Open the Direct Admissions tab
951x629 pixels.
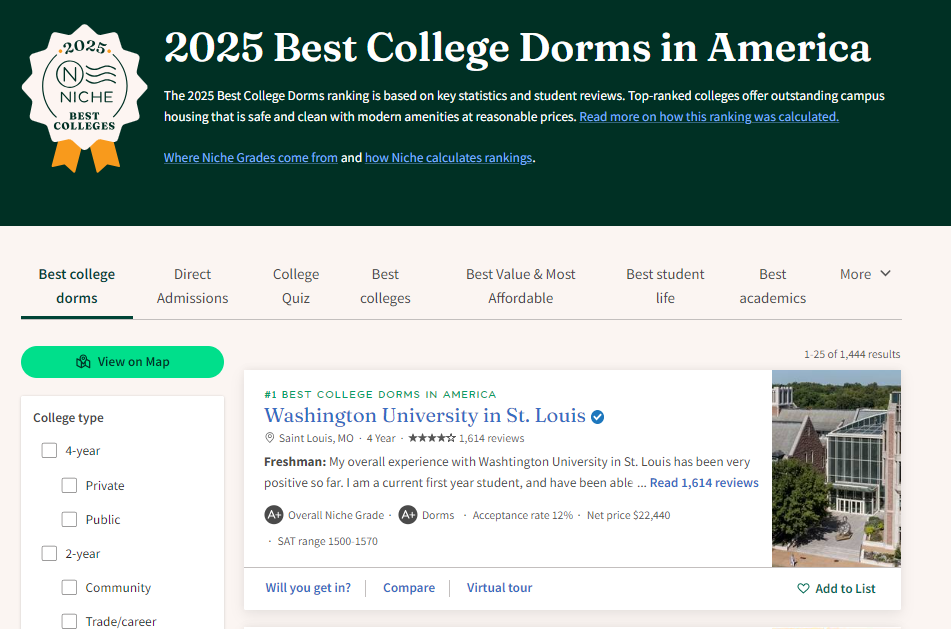(x=192, y=286)
